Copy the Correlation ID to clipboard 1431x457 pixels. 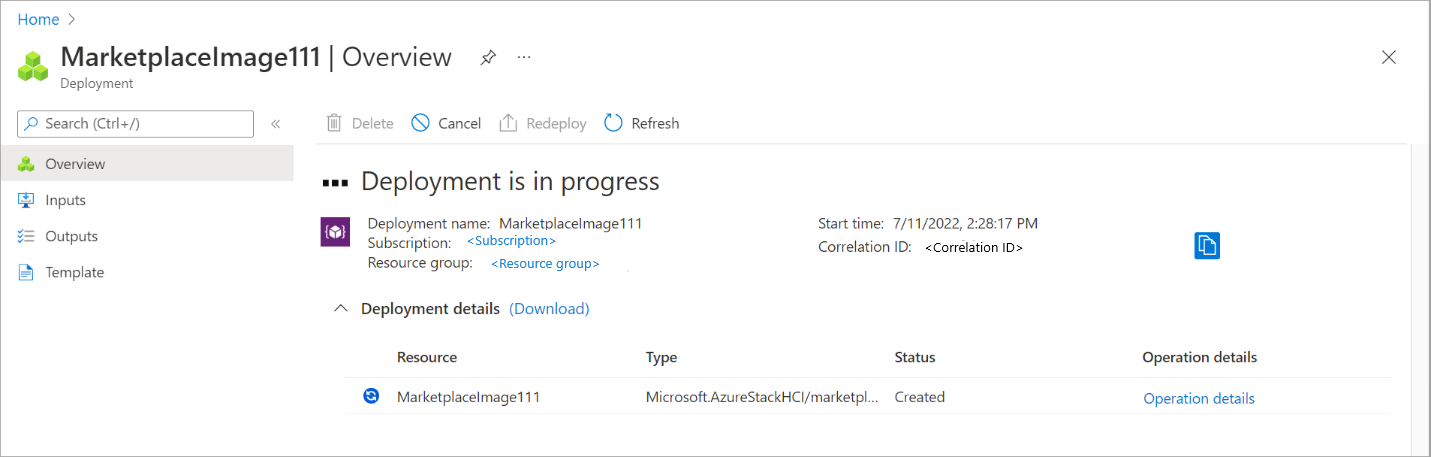point(1207,246)
